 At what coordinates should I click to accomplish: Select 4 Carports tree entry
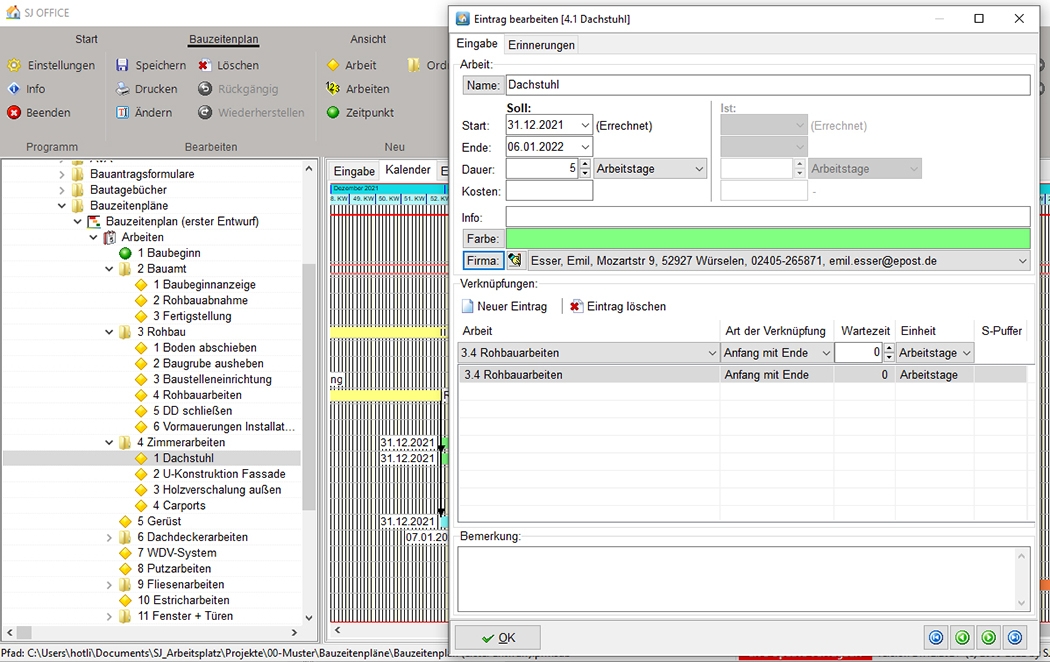point(179,505)
